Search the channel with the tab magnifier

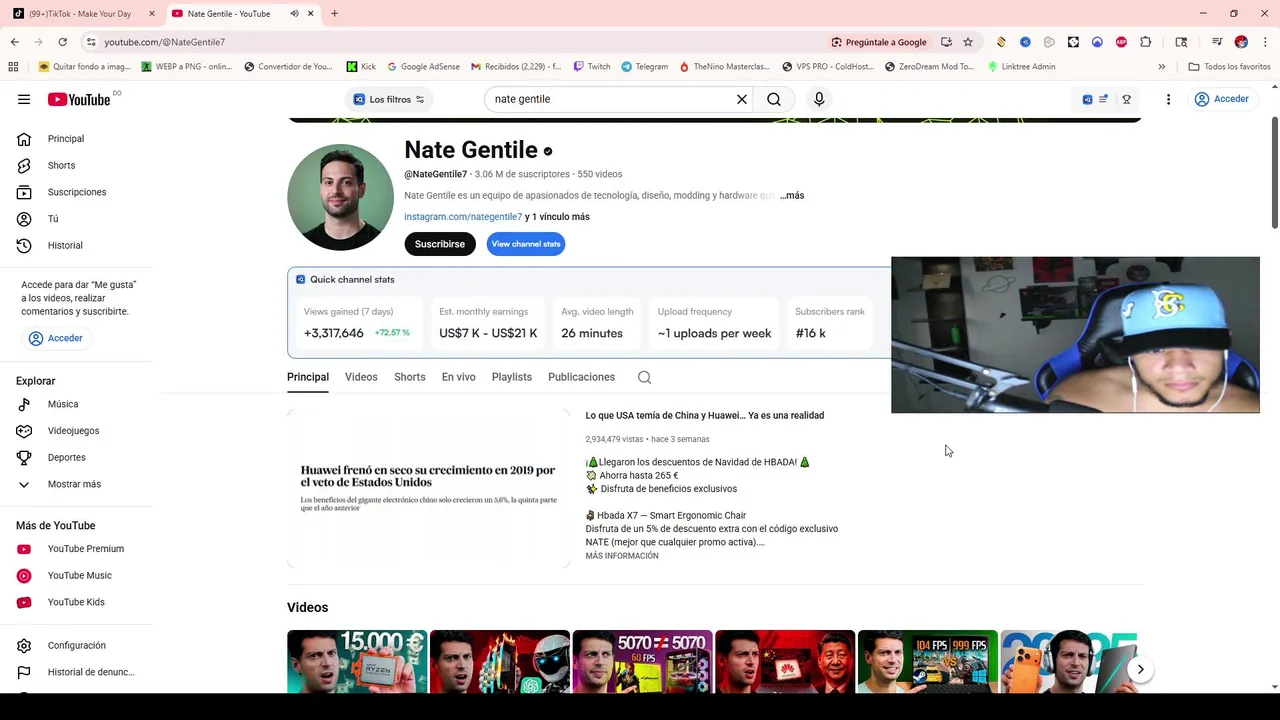pos(645,377)
